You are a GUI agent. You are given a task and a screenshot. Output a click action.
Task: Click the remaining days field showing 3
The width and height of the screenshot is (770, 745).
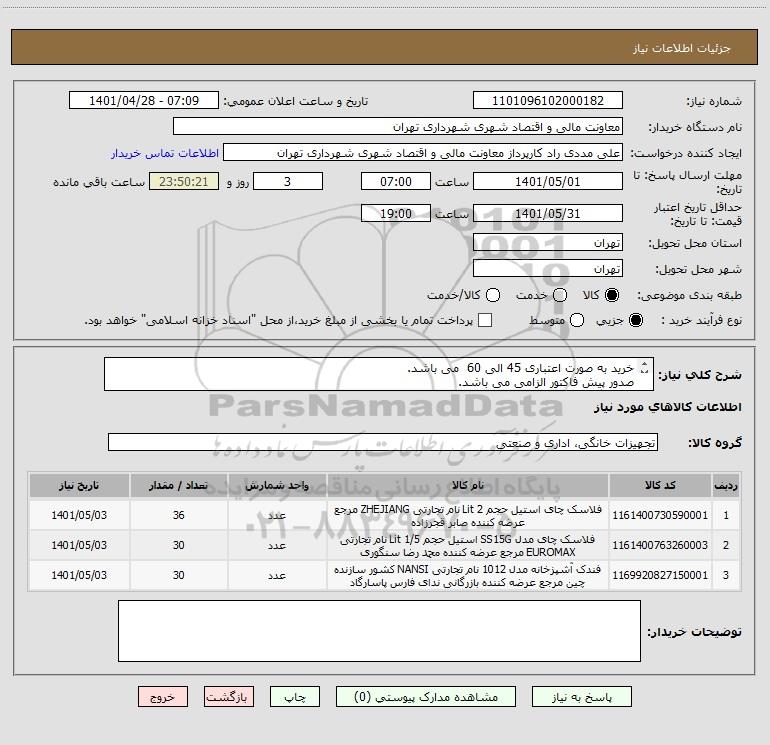tap(288, 181)
